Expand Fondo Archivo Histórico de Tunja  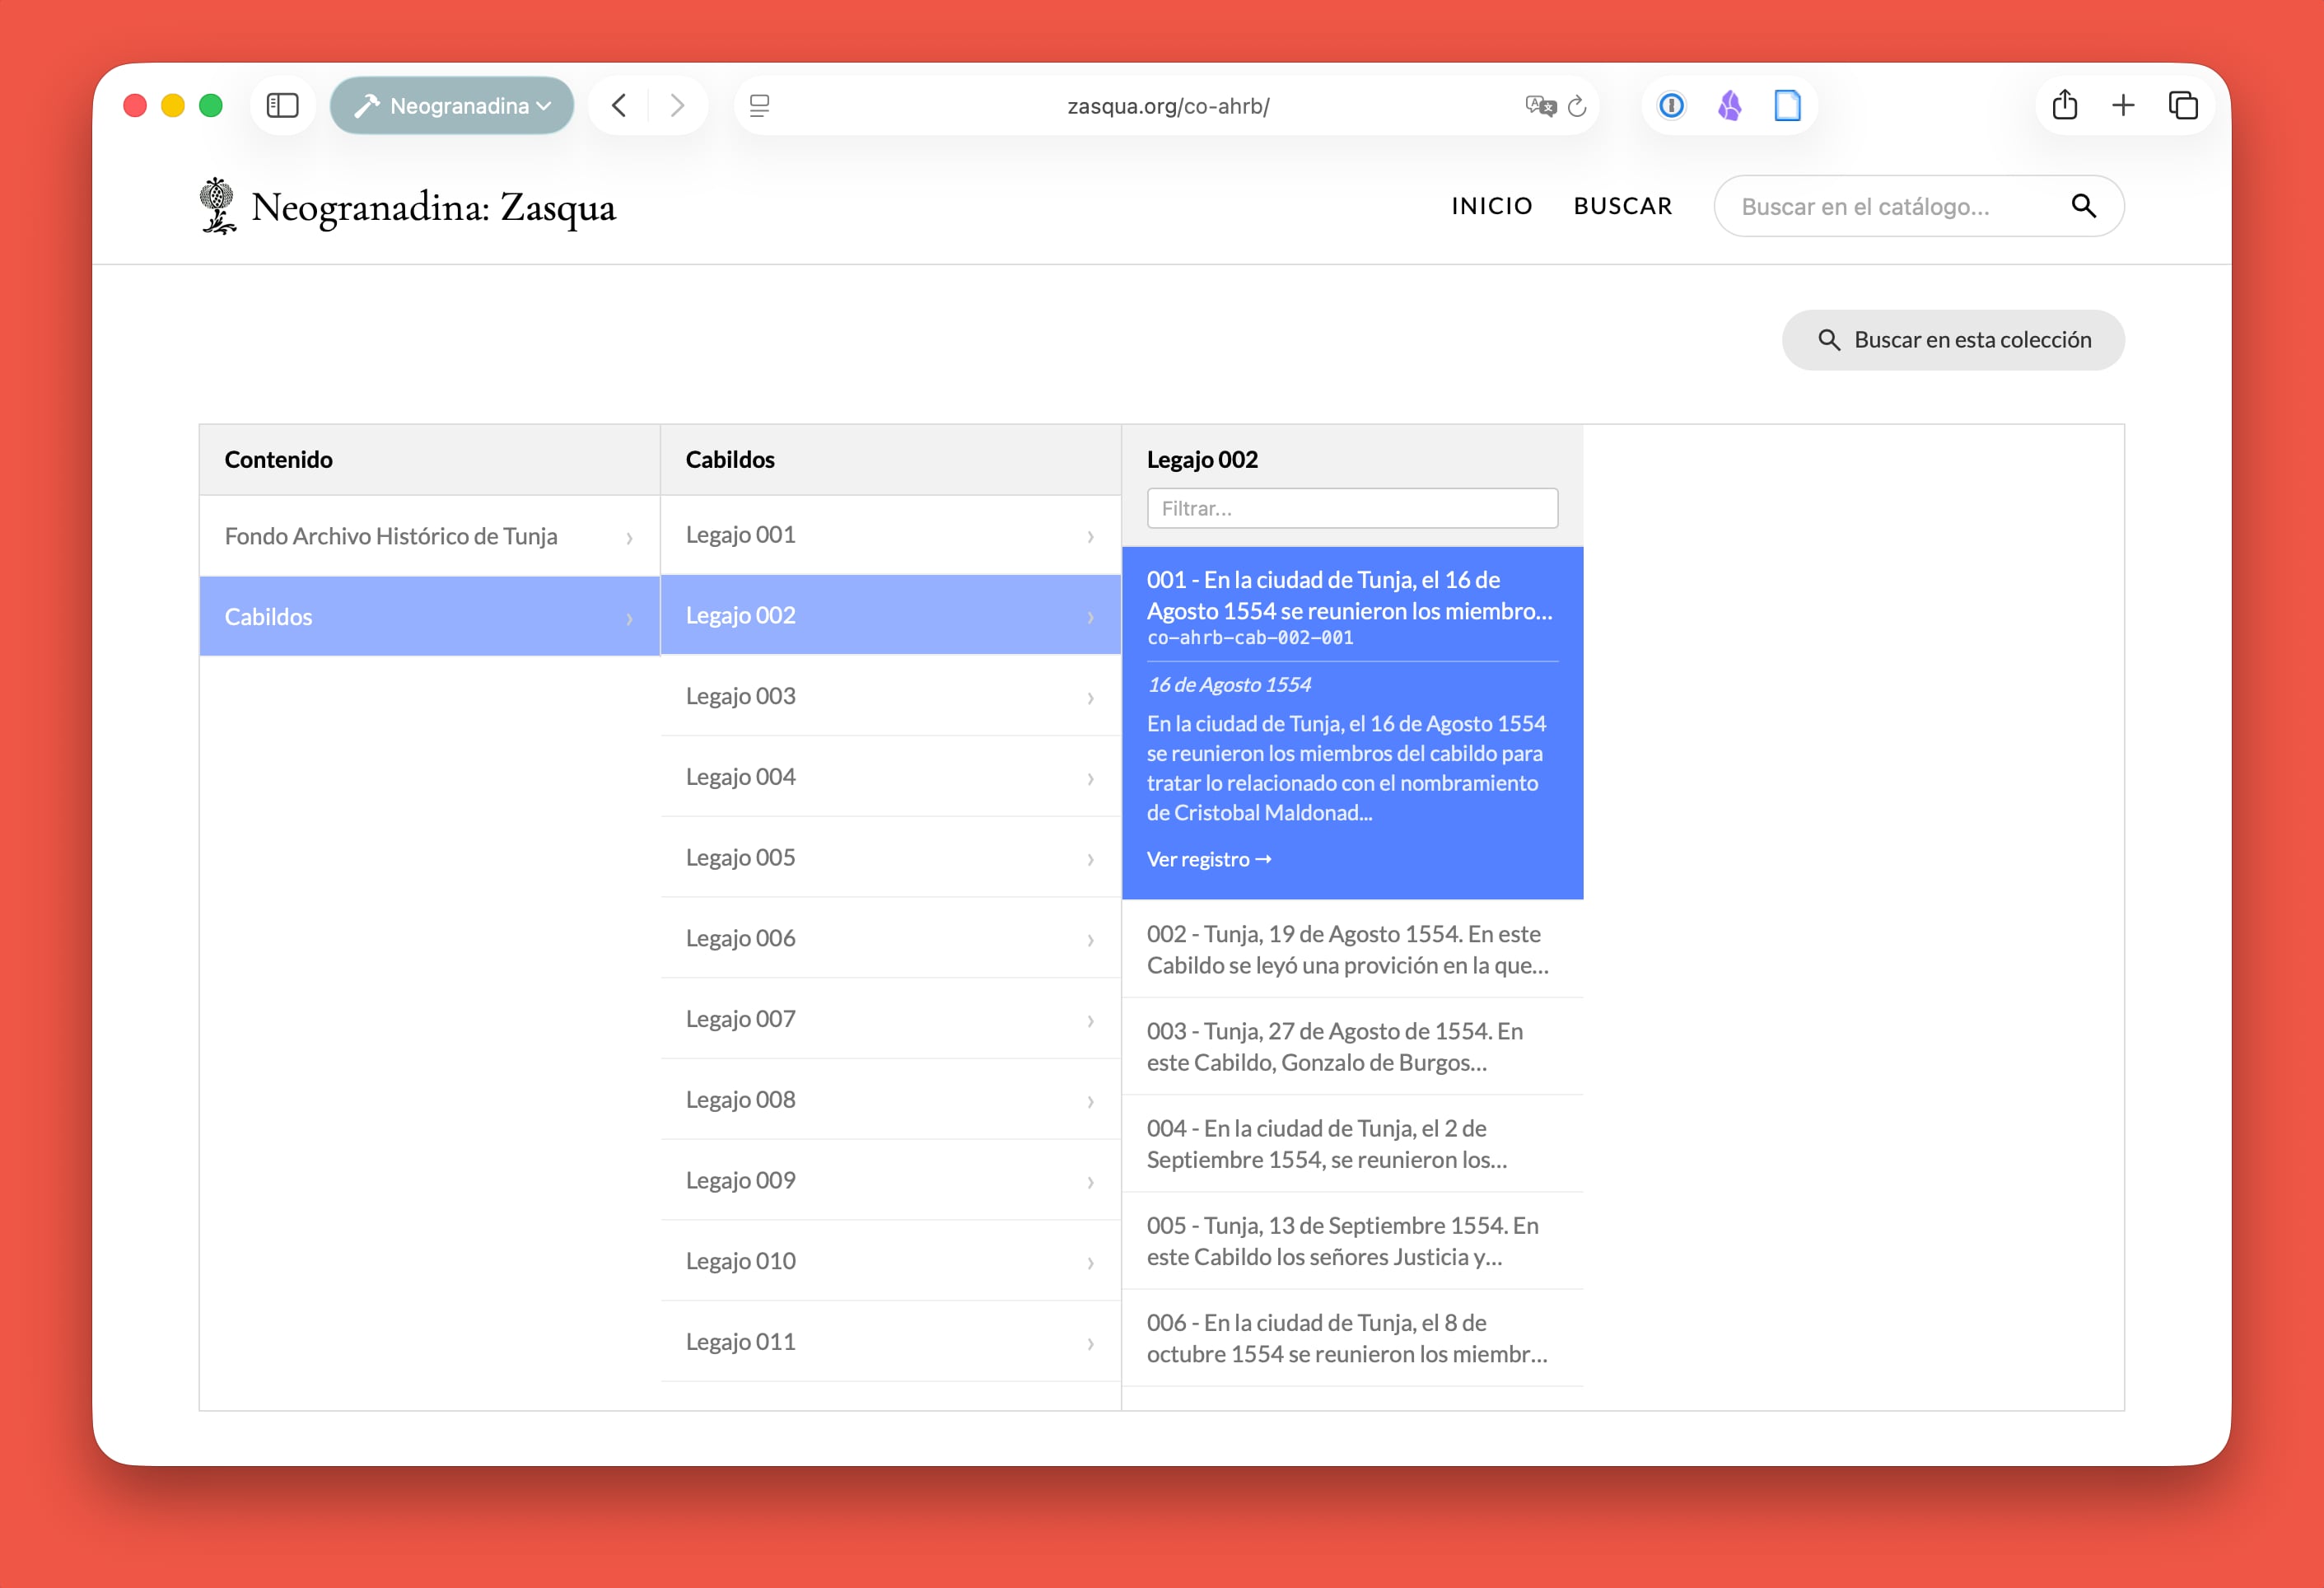429,537
